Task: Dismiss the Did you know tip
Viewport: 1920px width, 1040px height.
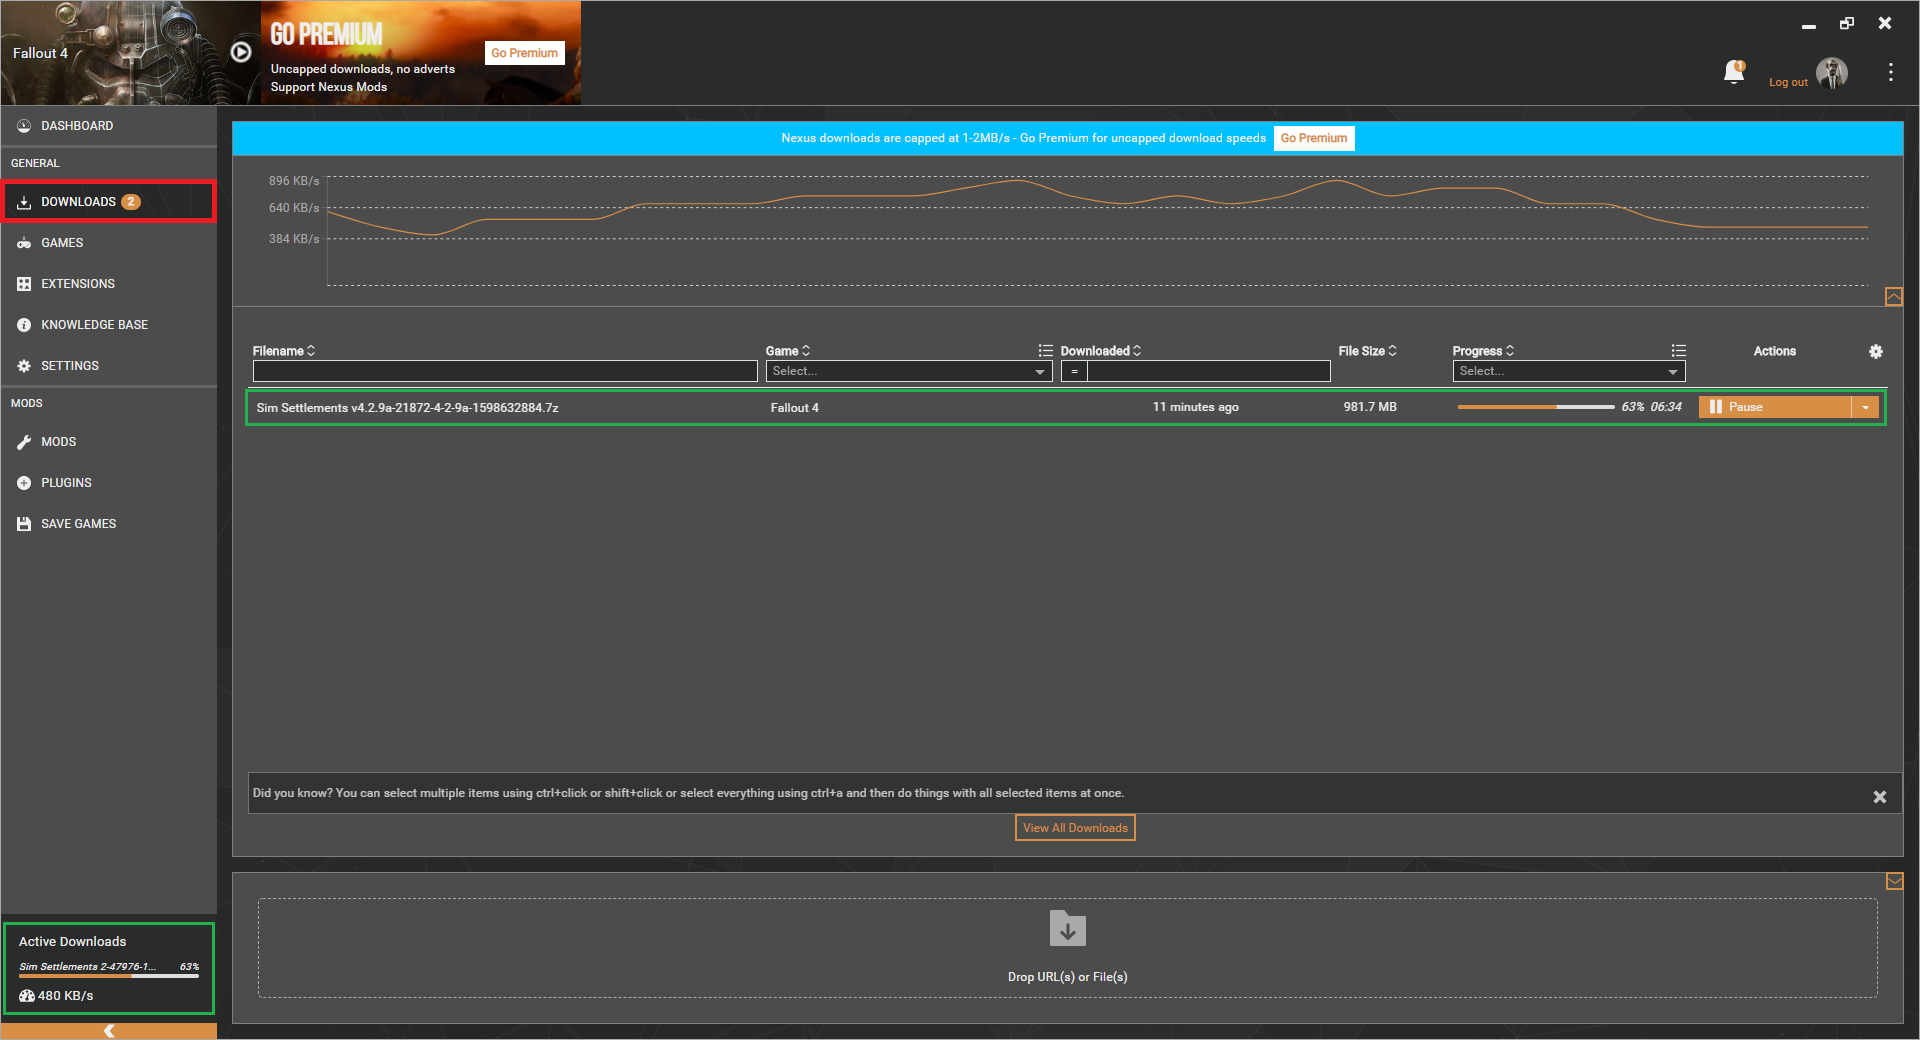Action: [1880, 797]
